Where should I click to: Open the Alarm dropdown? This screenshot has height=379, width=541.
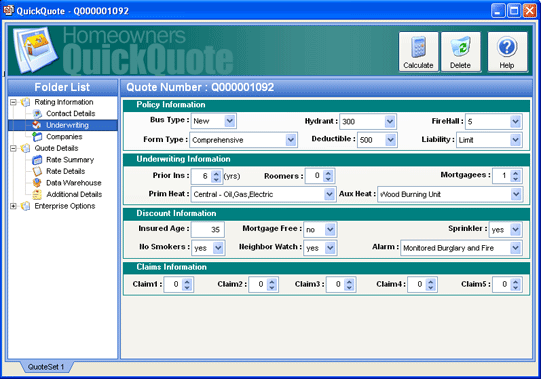(515, 247)
